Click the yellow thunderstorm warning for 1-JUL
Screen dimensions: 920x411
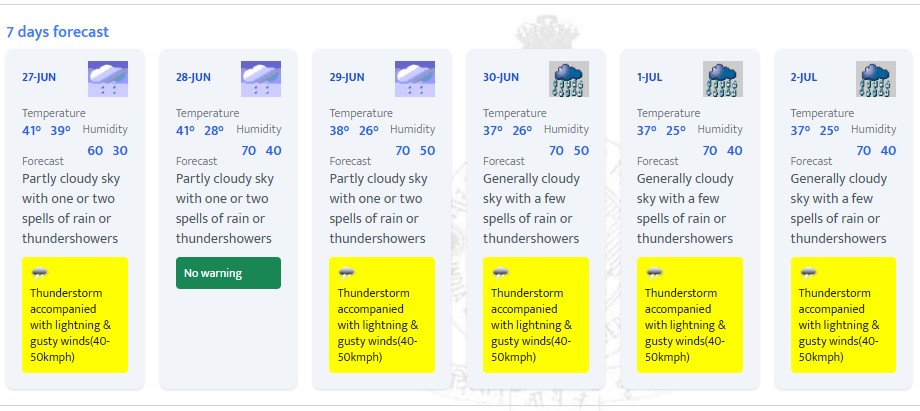coord(690,315)
